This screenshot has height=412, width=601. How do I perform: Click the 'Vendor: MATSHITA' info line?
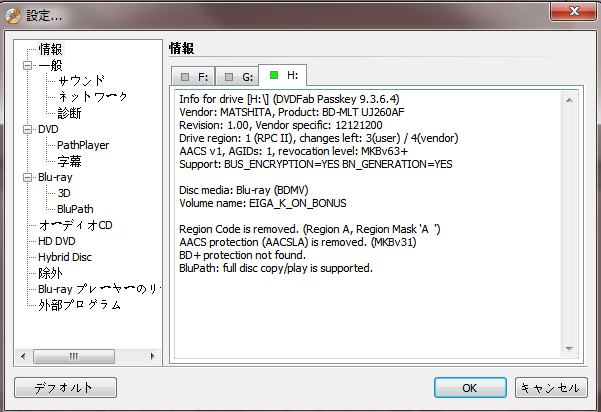(291, 112)
